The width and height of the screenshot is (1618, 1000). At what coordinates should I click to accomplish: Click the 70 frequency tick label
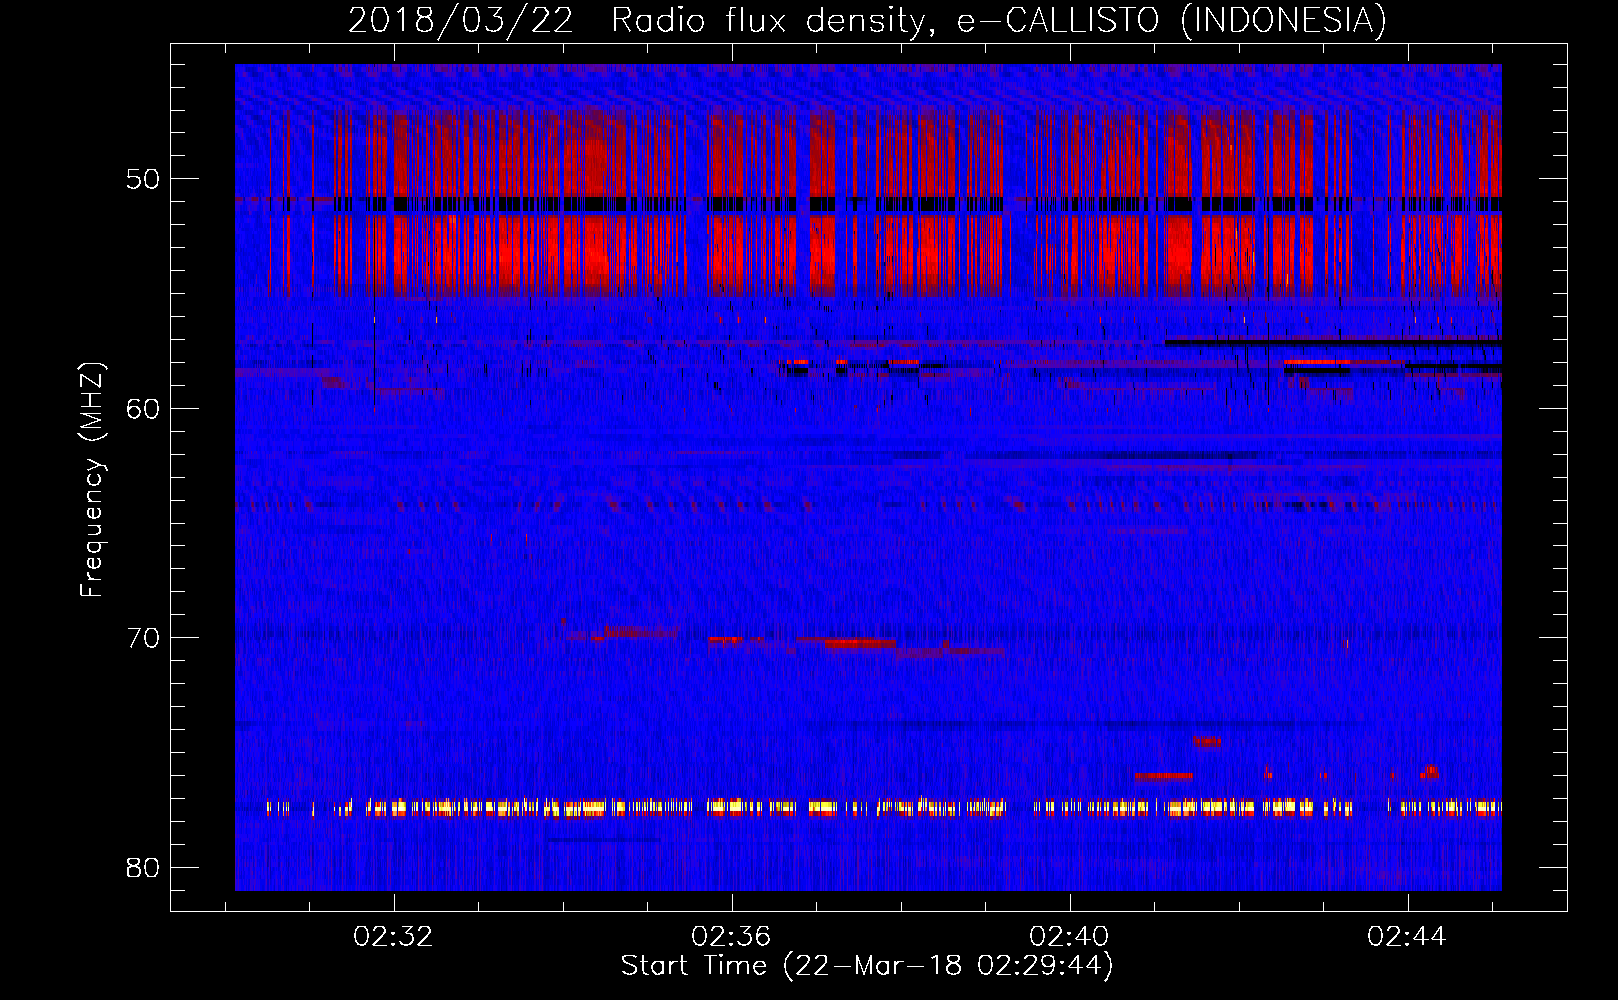[x=143, y=638]
